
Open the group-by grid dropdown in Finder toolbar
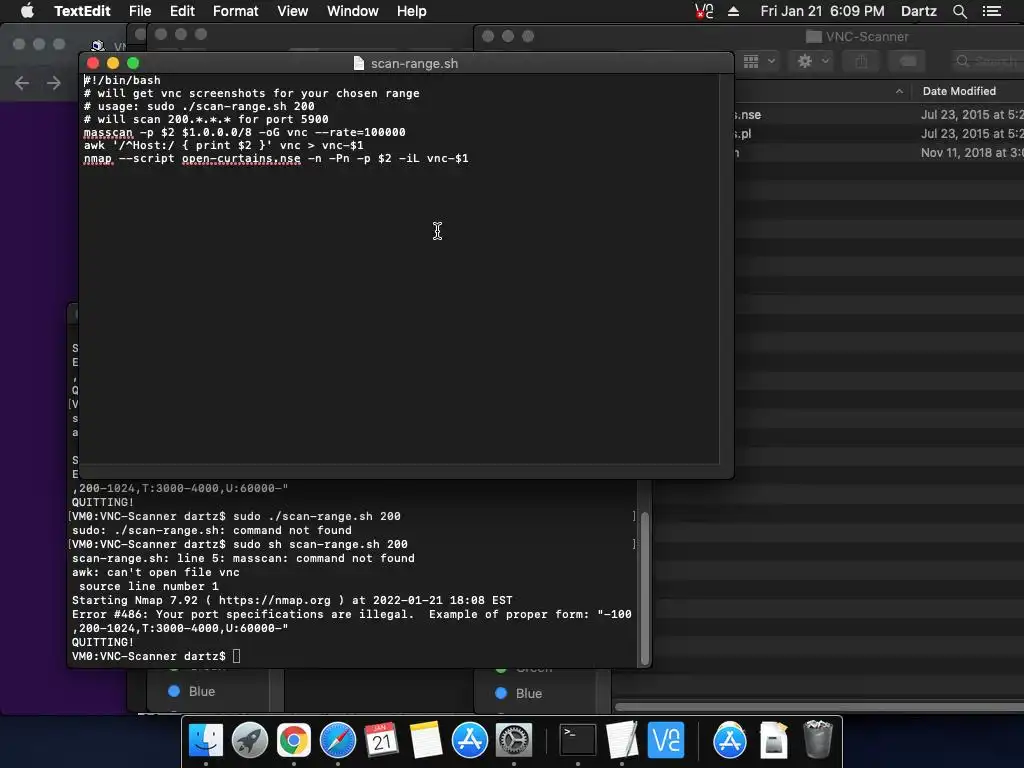760,61
